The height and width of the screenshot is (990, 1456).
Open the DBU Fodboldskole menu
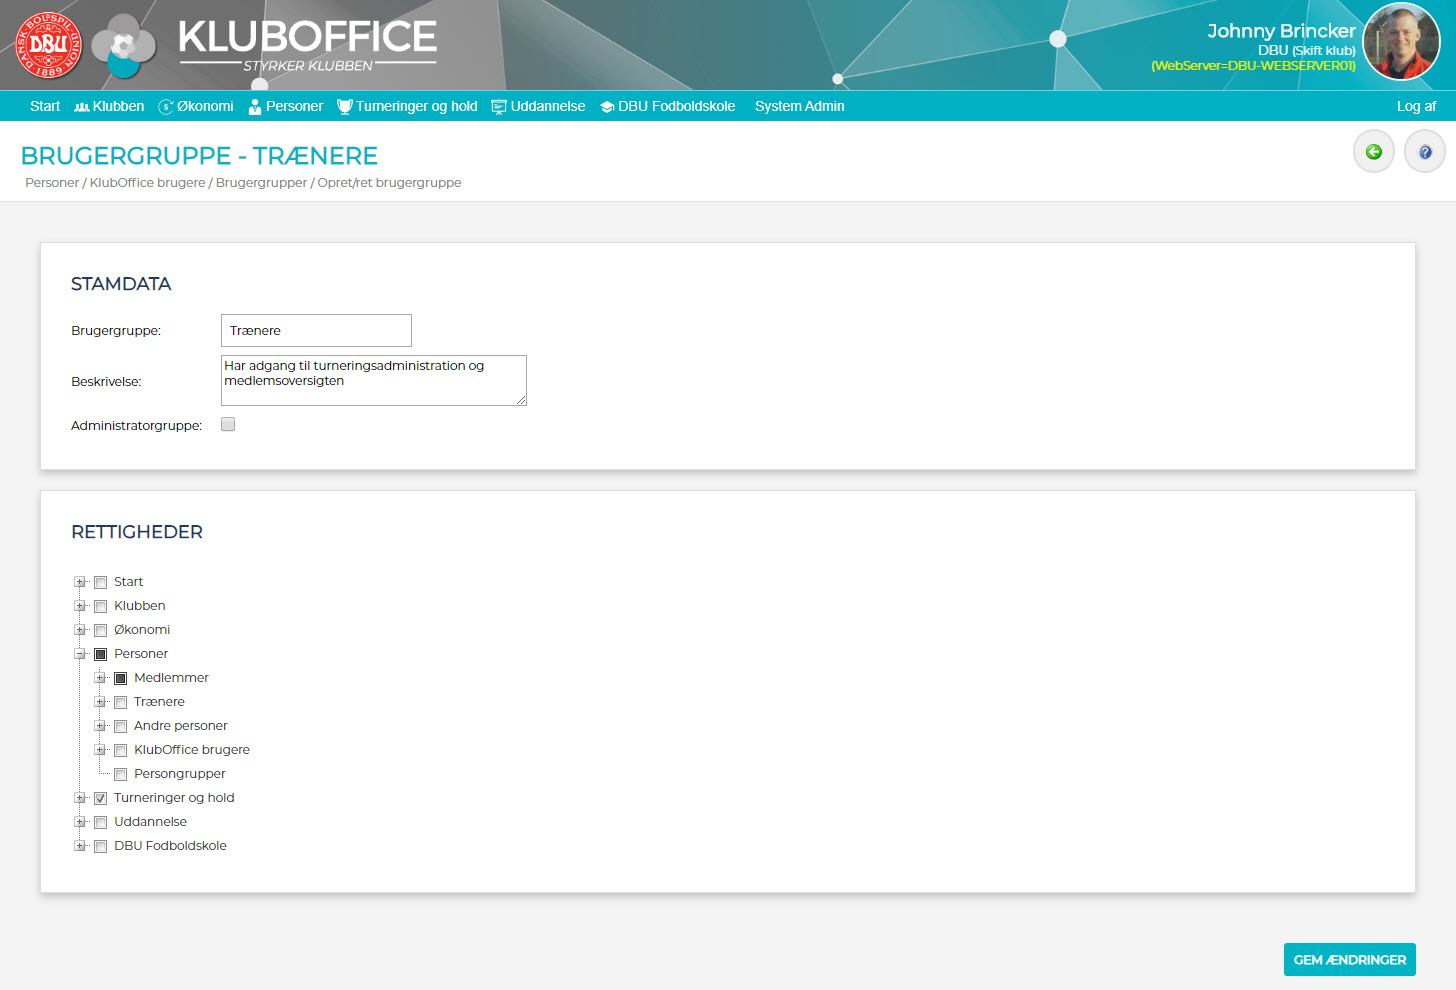click(x=676, y=106)
